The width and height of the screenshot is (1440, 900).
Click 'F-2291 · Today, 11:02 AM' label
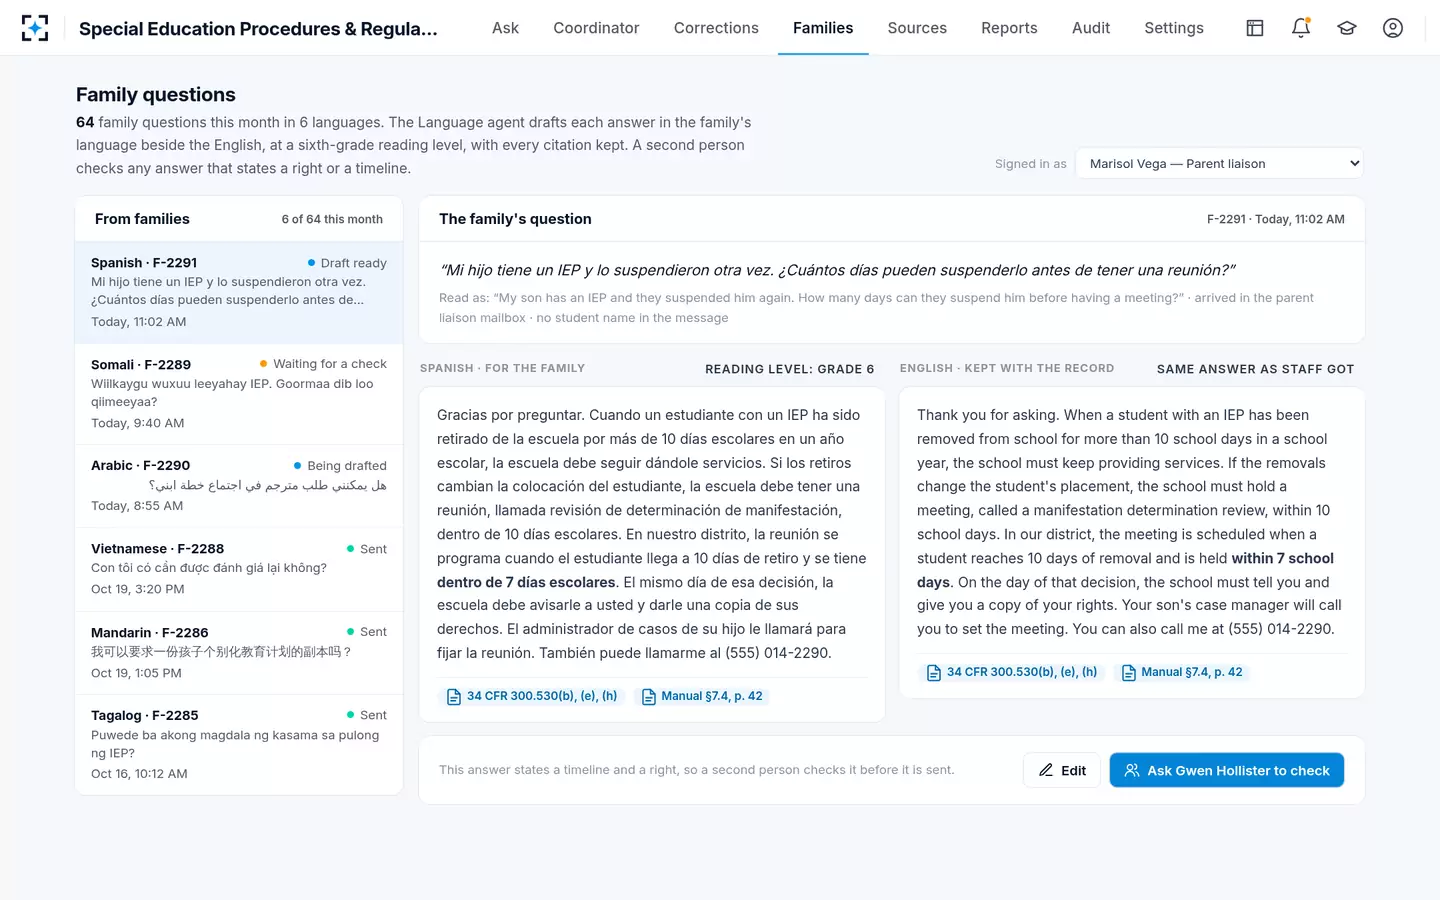tap(1275, 219)
